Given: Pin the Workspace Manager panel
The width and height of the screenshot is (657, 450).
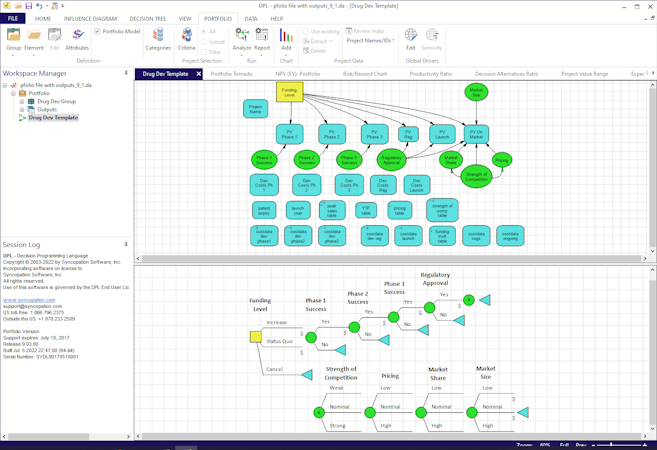Looking at the screenshot, I should pyautogui.click(x=126, y=73).
